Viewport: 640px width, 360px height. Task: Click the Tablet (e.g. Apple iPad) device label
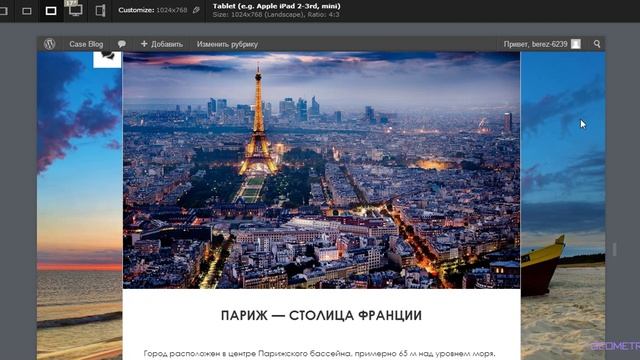pyautogui.click(x=276, y=6)
